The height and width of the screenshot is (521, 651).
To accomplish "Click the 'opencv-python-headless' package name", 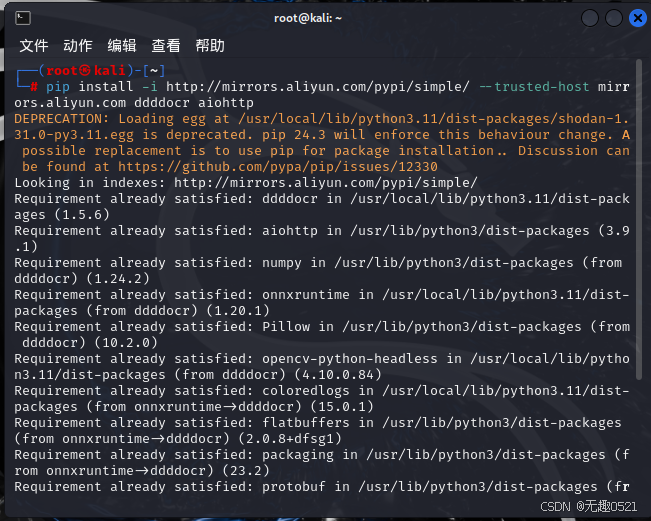I will point(350,359).
